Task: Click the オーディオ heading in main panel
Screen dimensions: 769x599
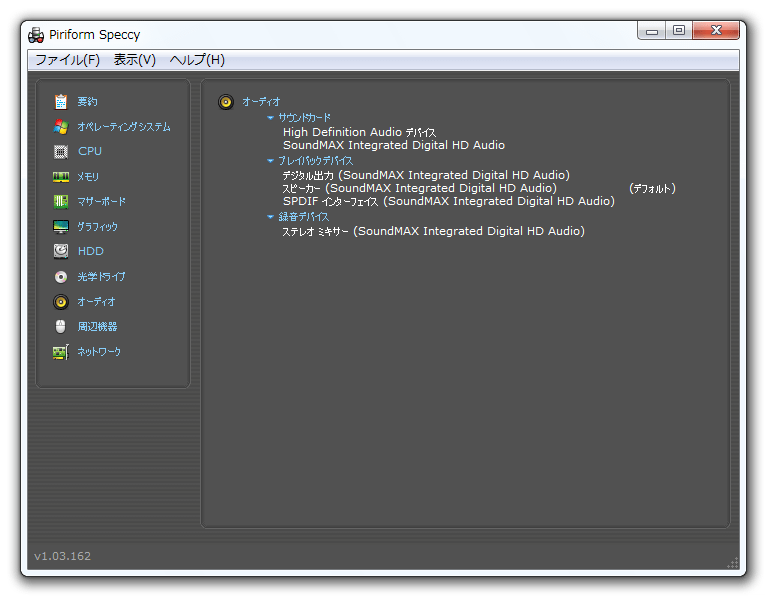Action: (x=261, y=102)
